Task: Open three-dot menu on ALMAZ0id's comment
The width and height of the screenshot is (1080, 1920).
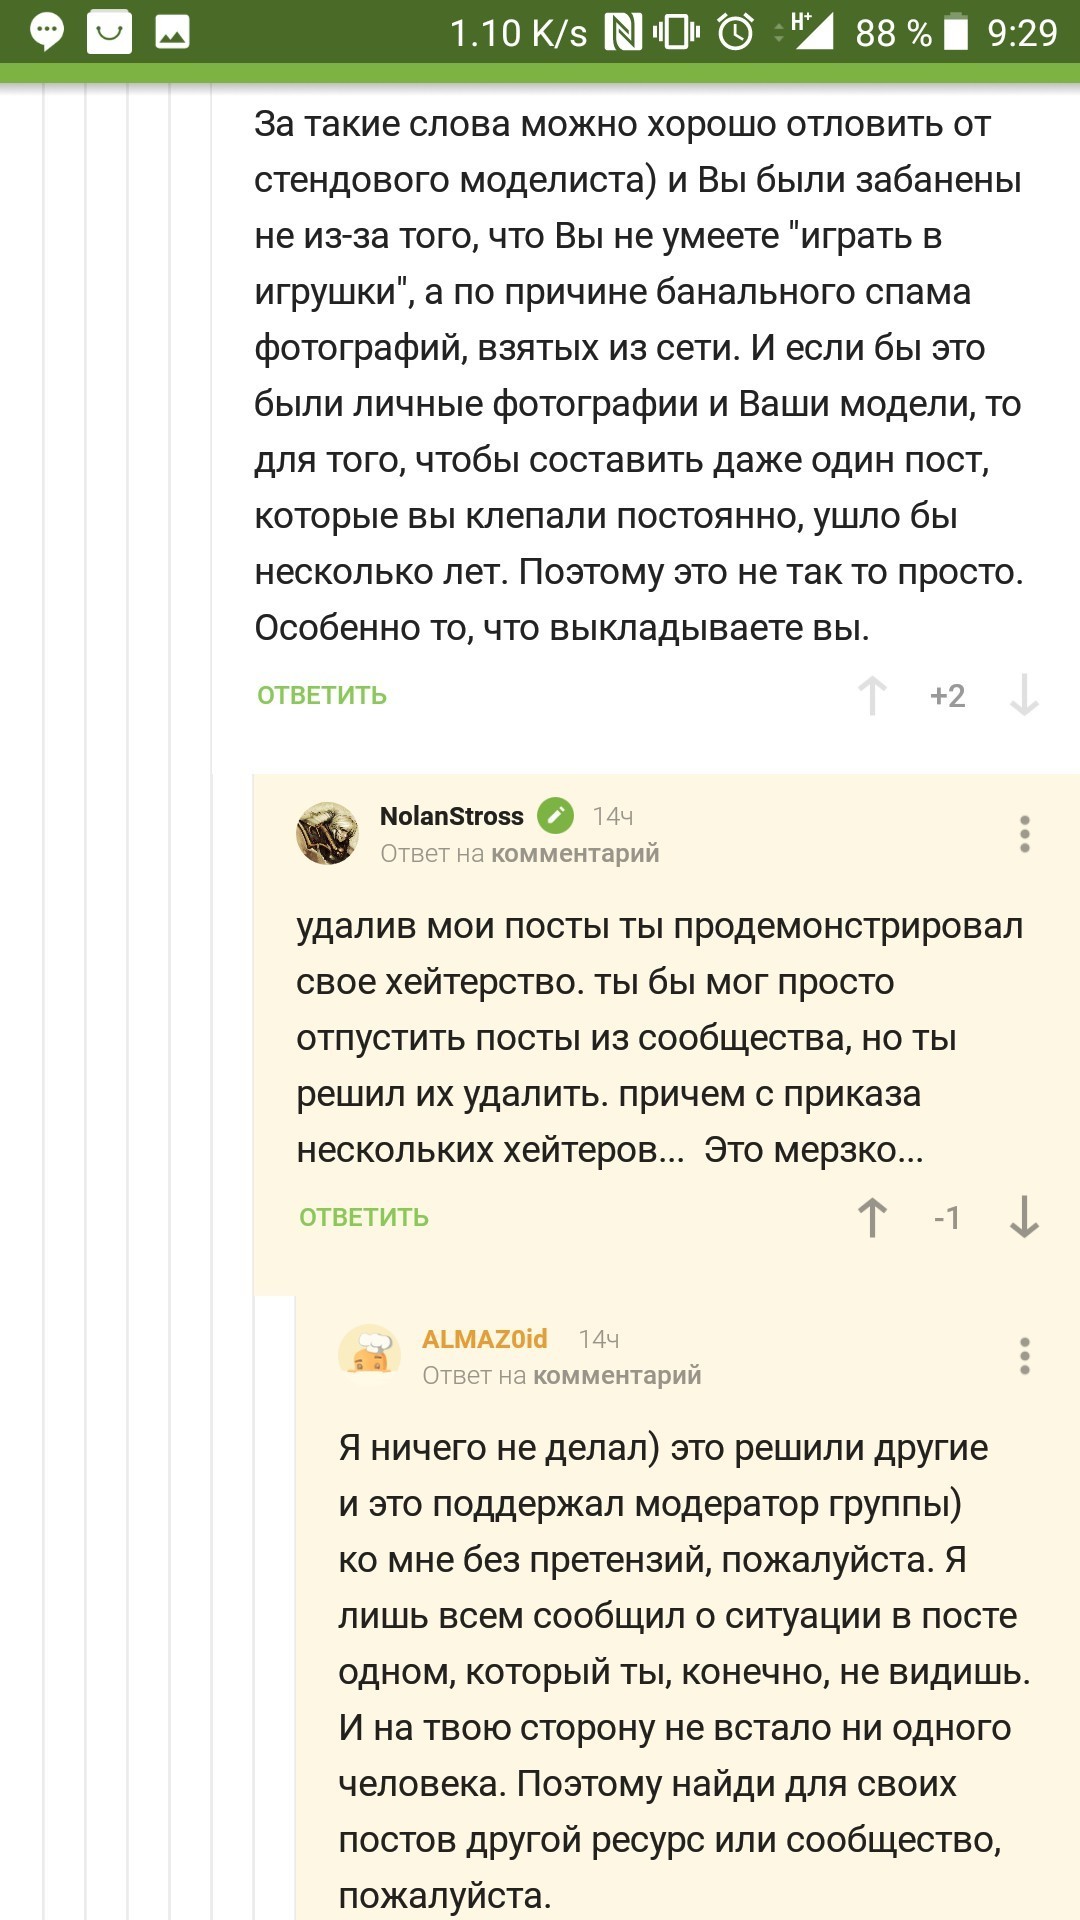Action: (x=1024, y=1356)
